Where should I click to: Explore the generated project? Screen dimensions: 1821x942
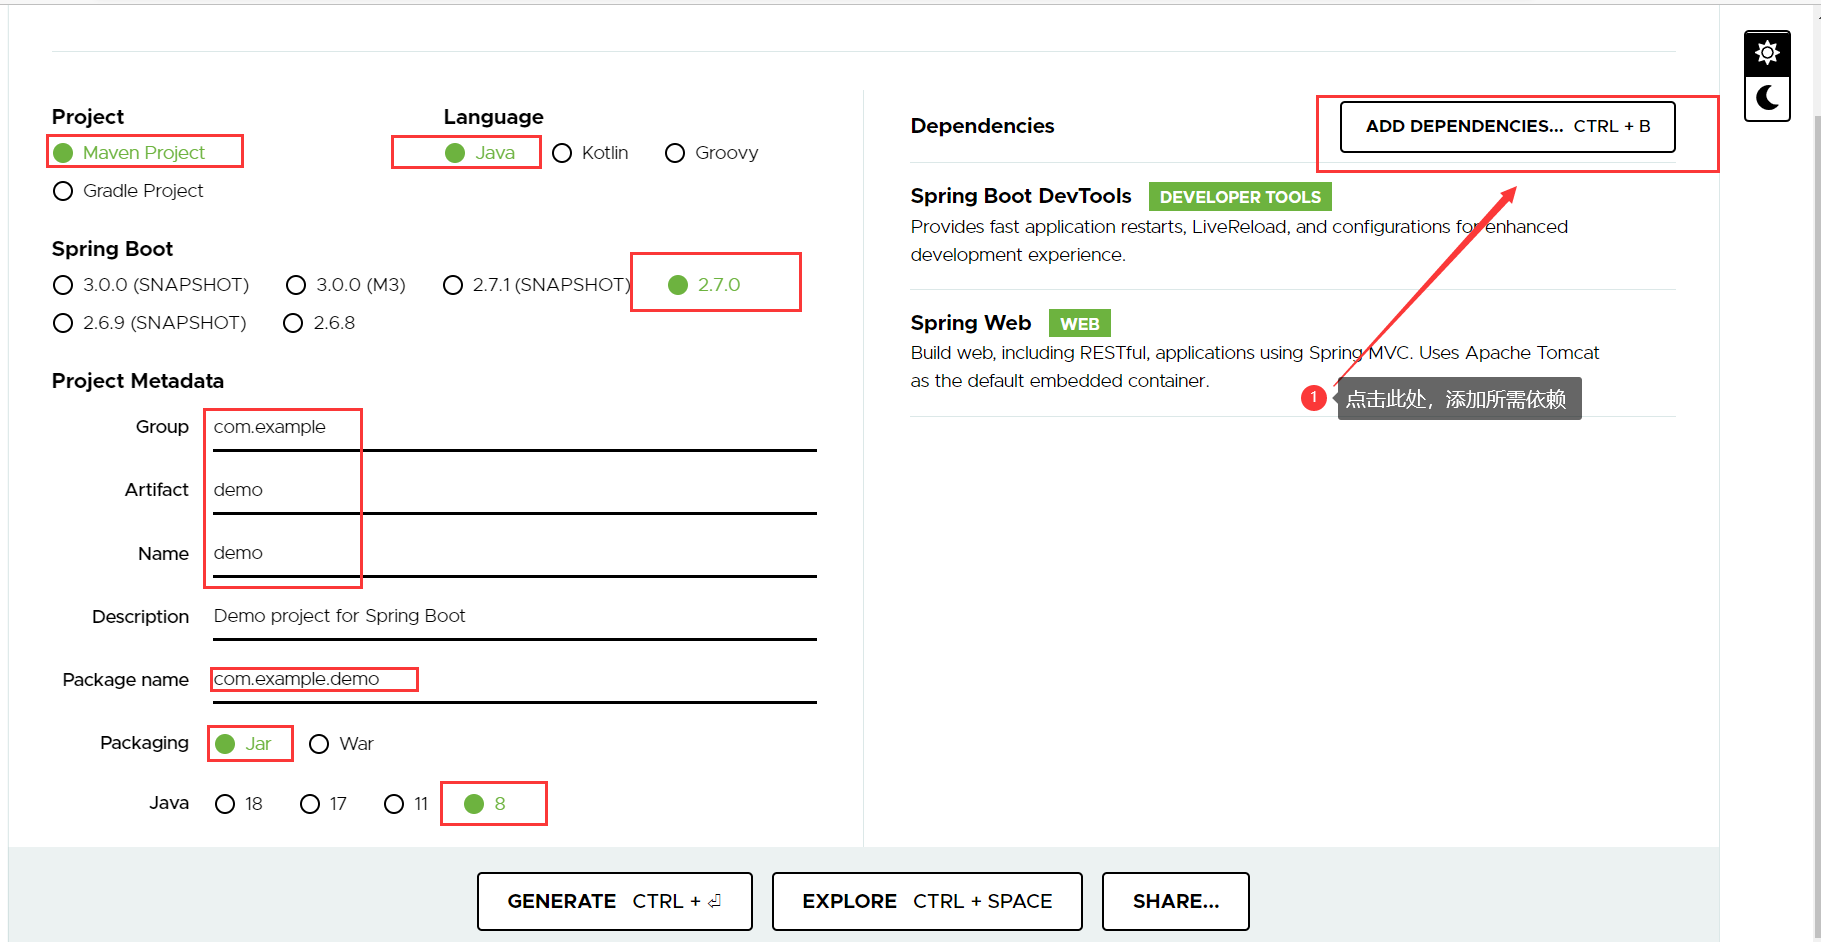927,901
